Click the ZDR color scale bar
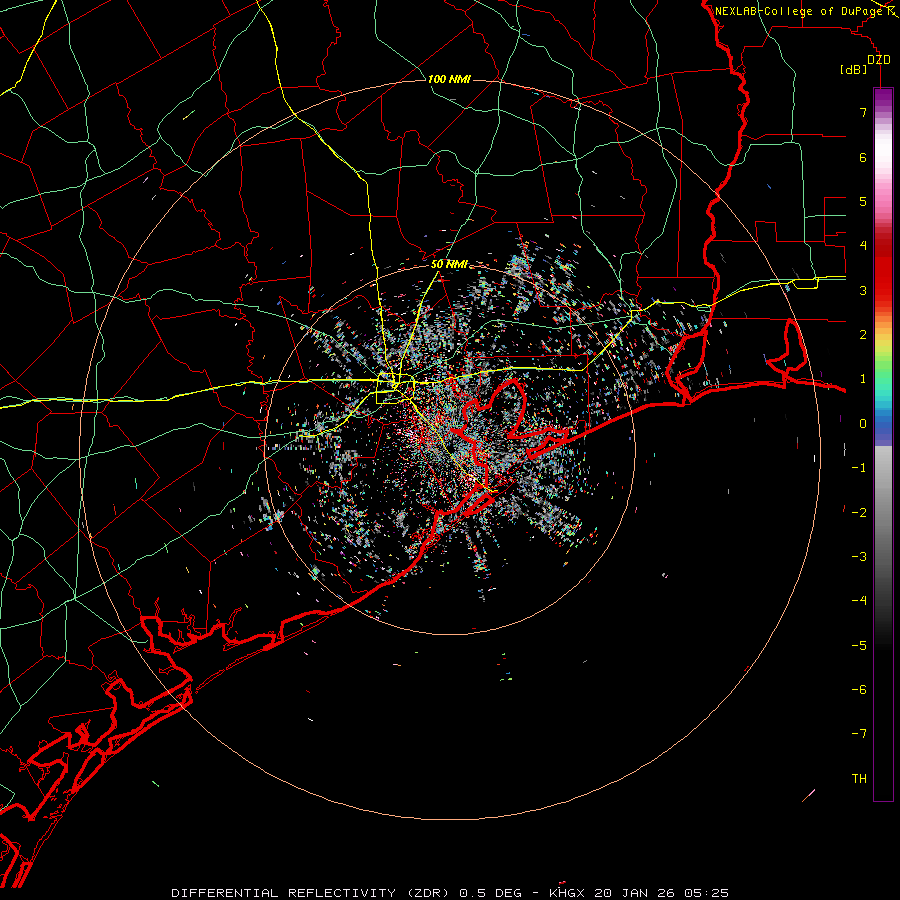 883,444
